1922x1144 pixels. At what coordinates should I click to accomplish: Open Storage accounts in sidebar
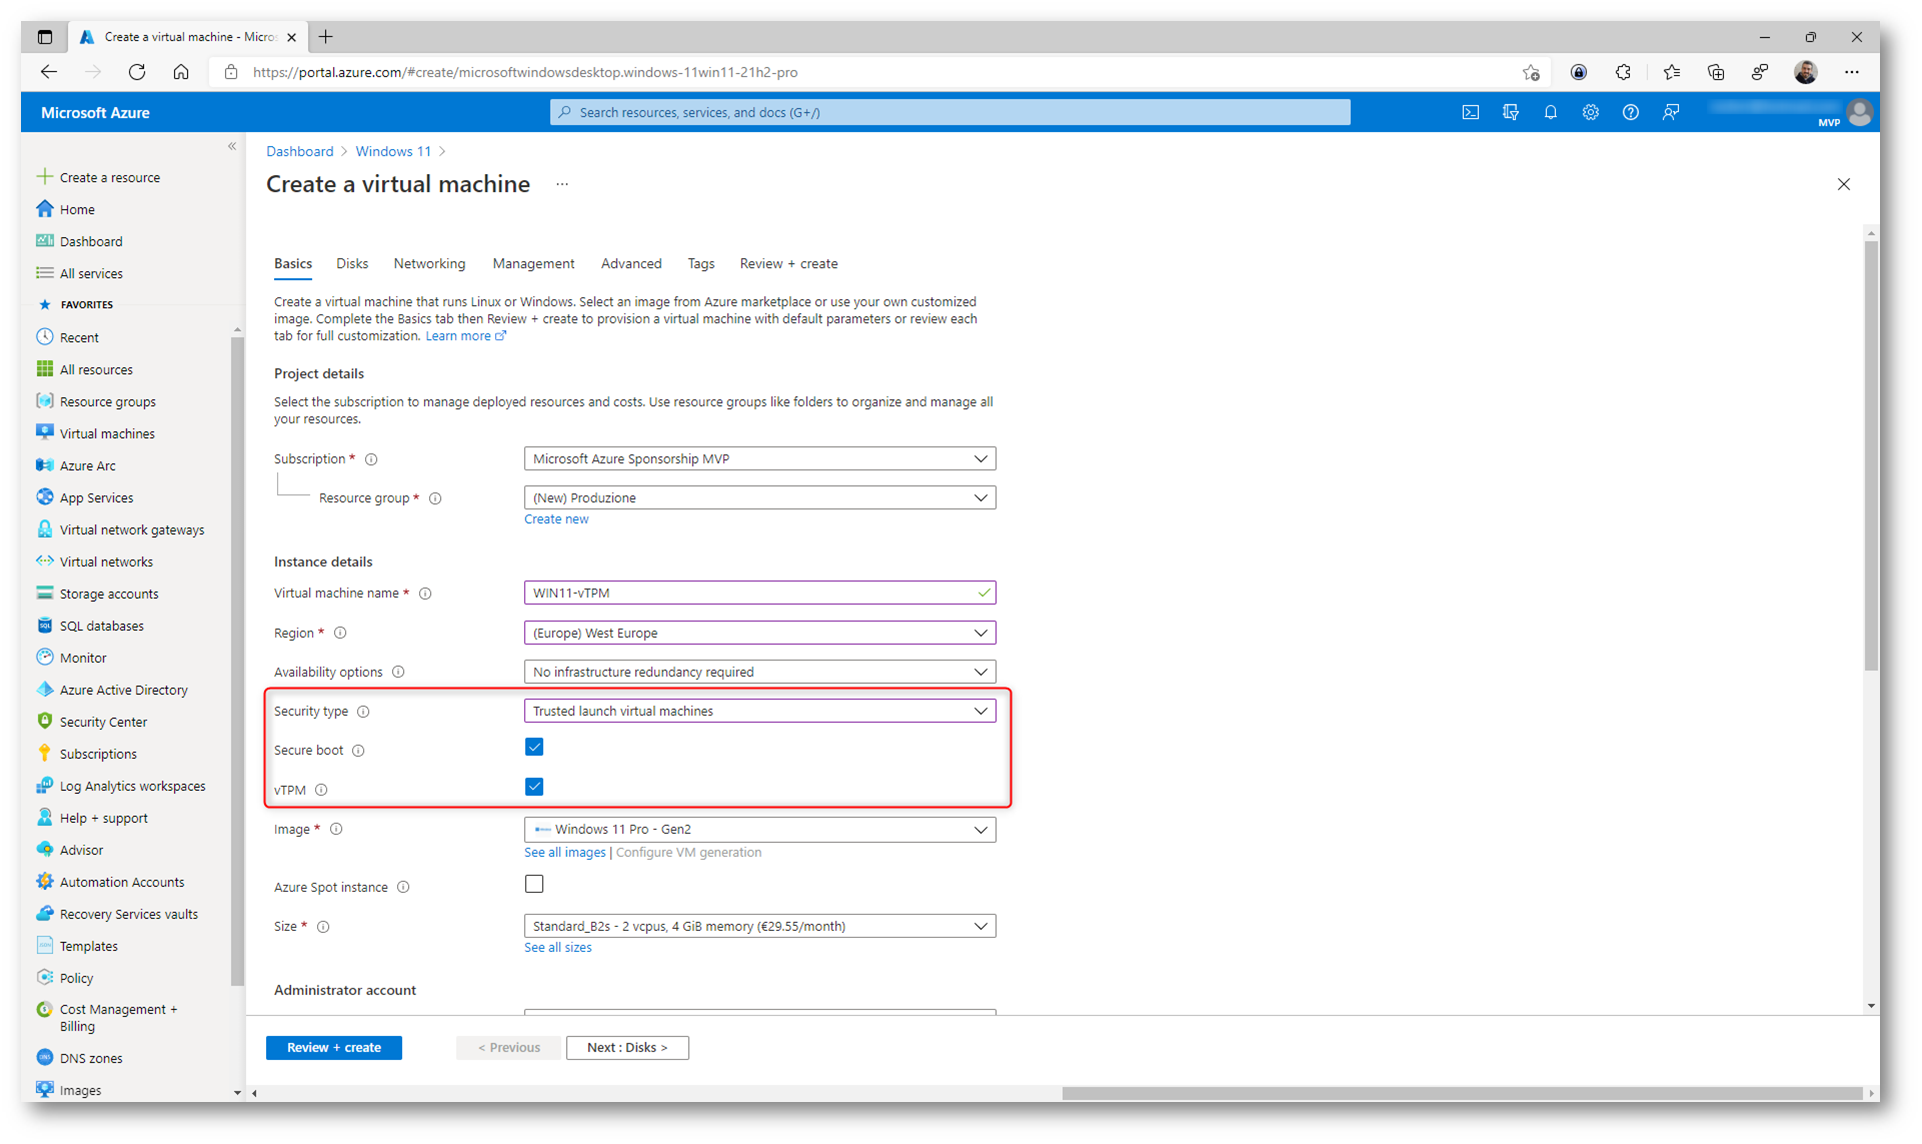pos(109,593)
